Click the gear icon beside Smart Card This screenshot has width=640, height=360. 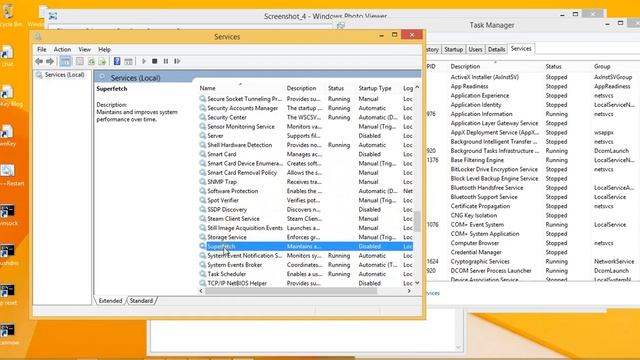click(x=202, y=154)
